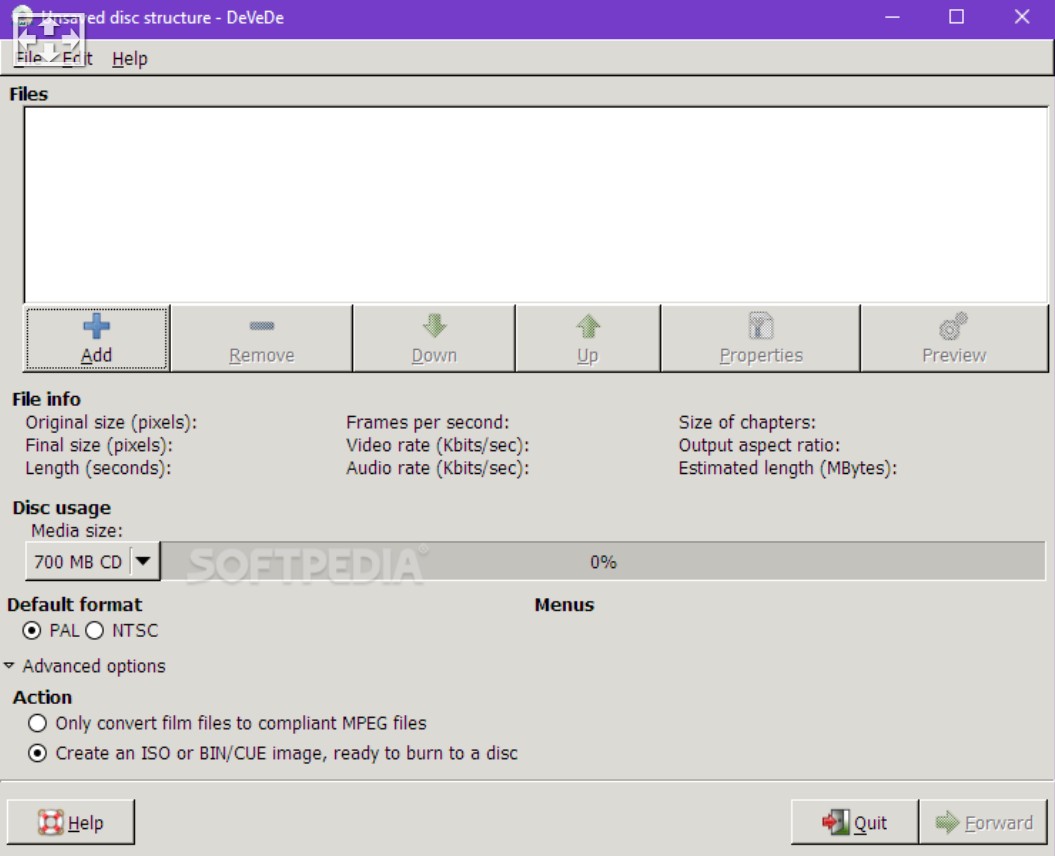1055x856 pixels.
Task: Select Create an ISO or BIN/CUE image
Action: tap(38, 754)
